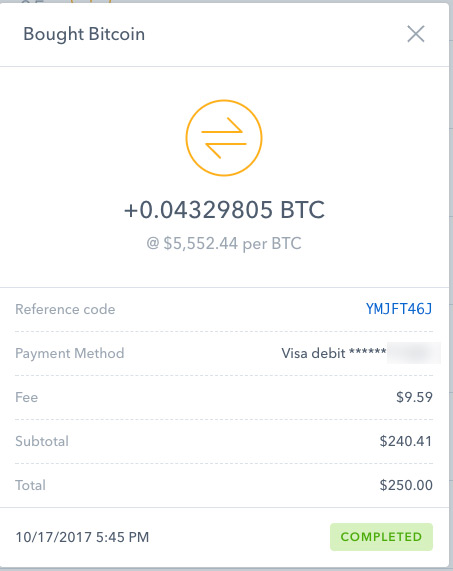
Task: Click the Bought Bitcoin title
Action: [84, 34]
